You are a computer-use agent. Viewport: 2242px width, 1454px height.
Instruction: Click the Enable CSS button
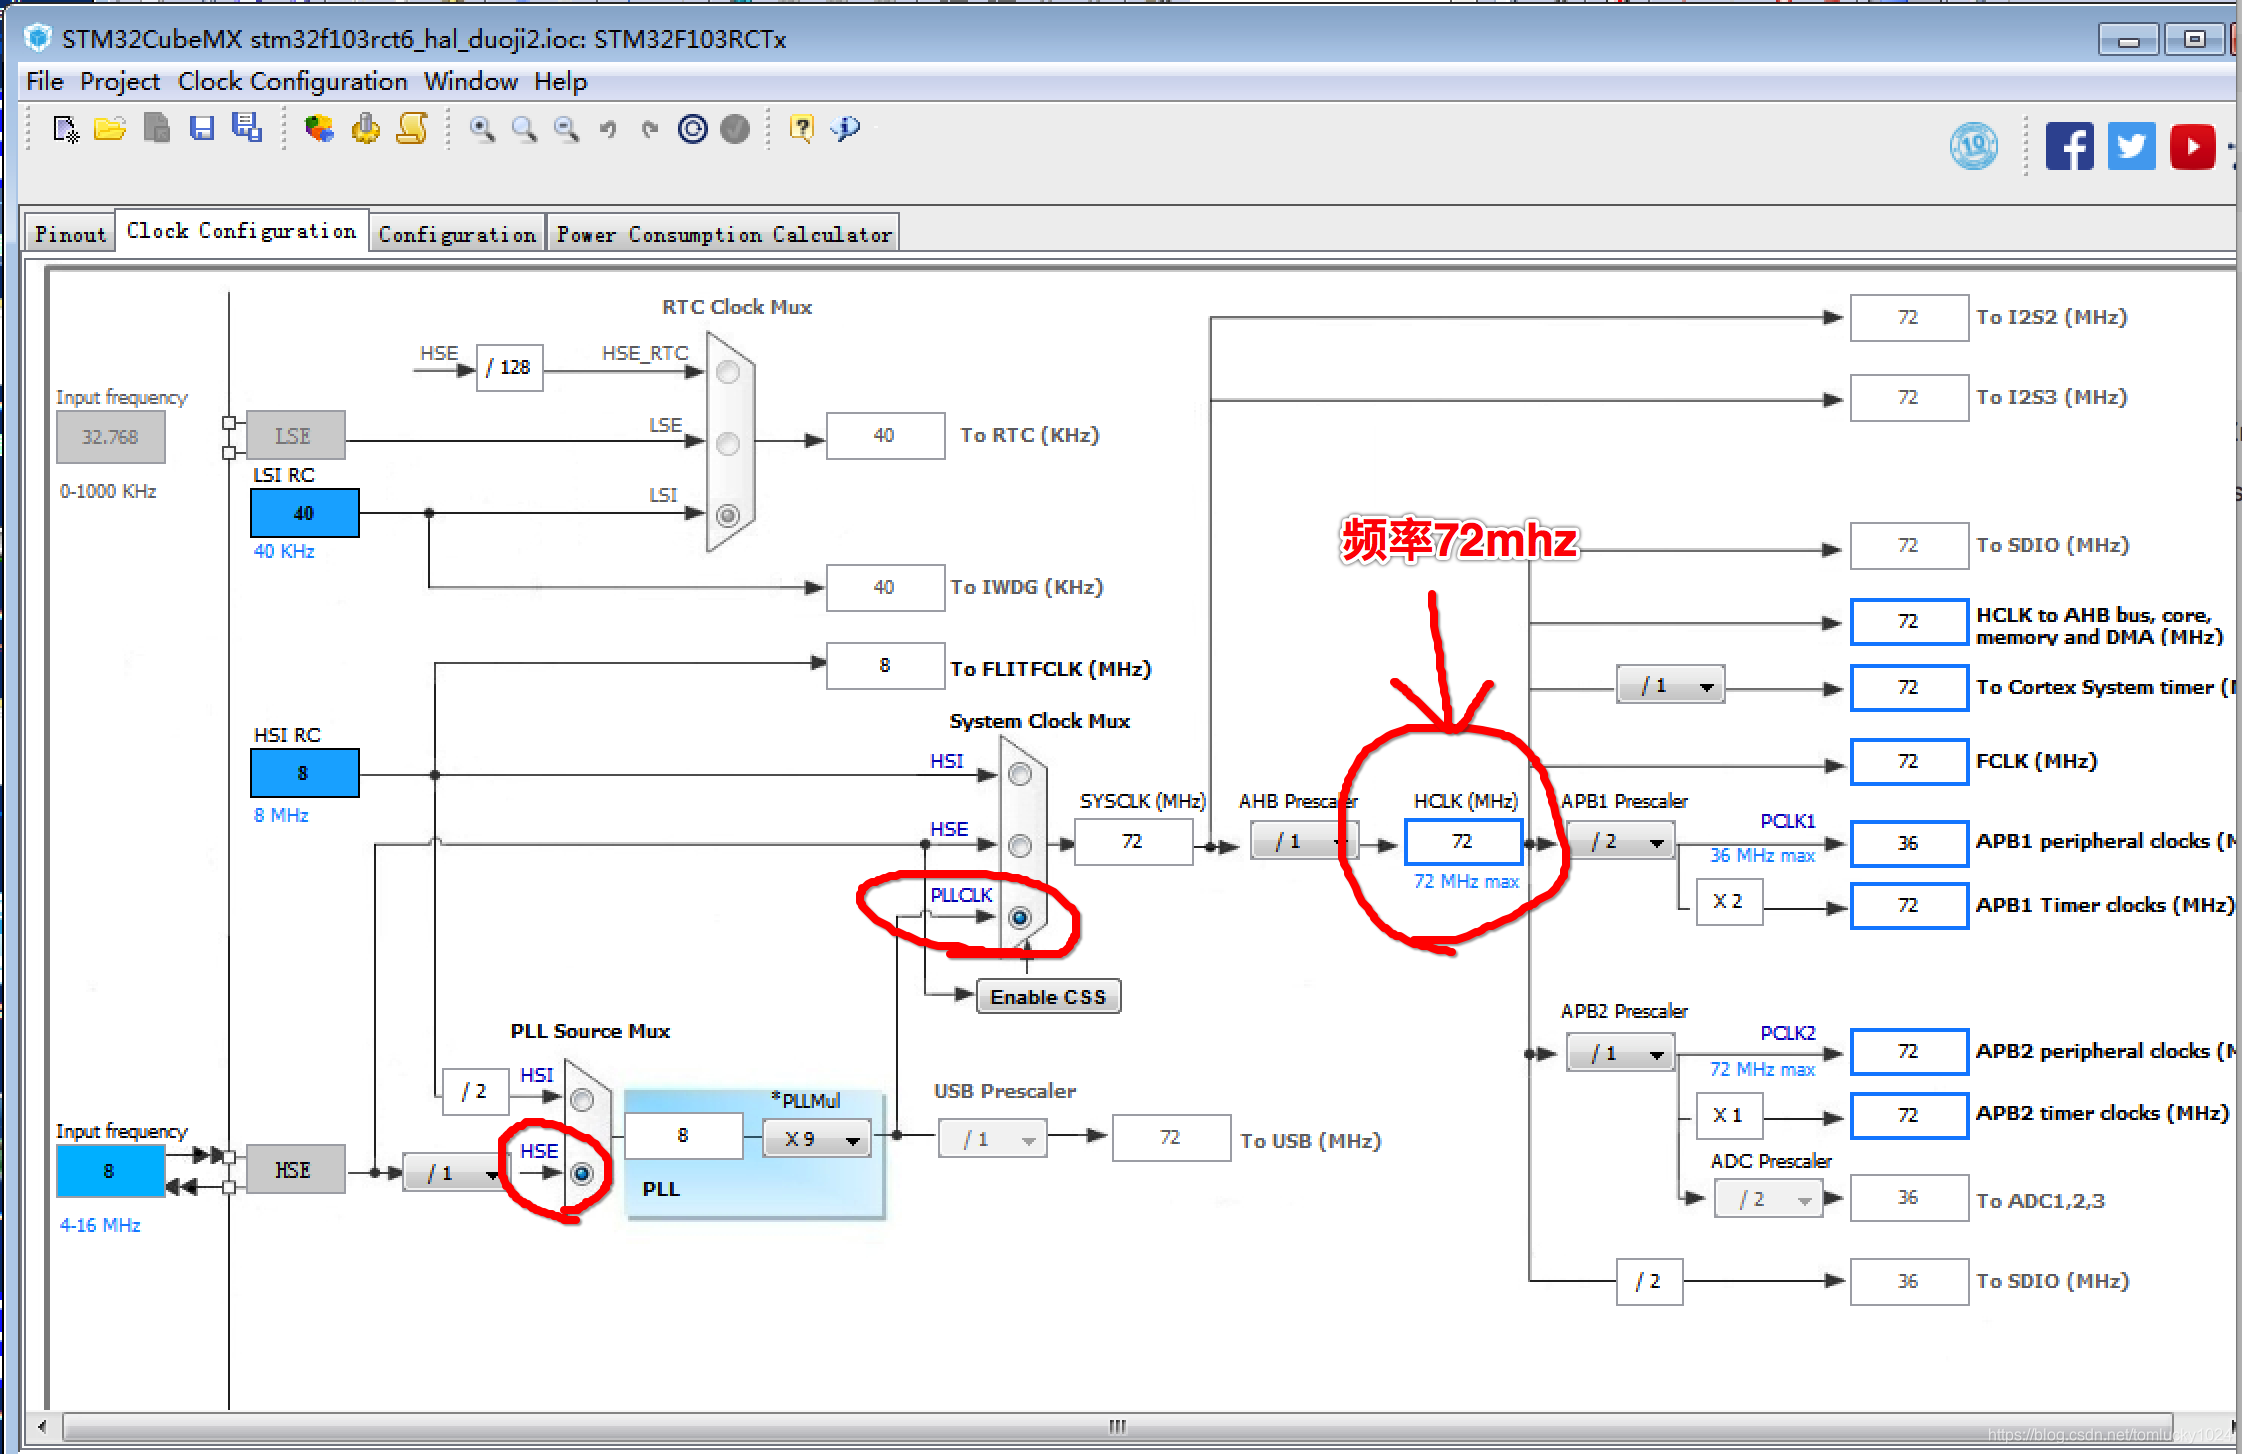(x=1048, y=997)
